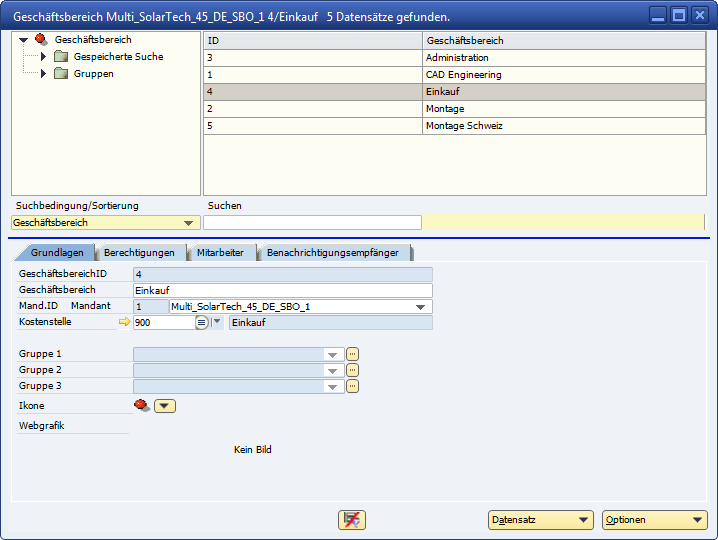Open the Mandant dropdown list
The image size is (718, 540).
coord(423,307)
